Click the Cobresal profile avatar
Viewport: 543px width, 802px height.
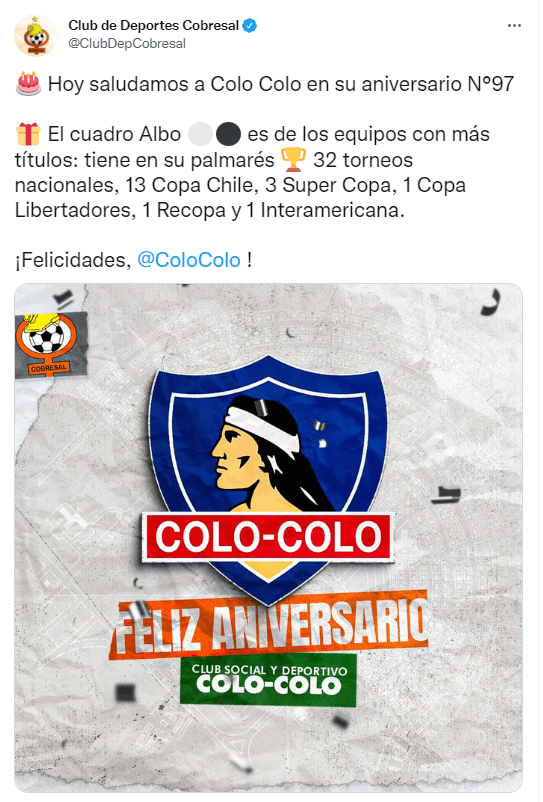(x=35, y=35)
